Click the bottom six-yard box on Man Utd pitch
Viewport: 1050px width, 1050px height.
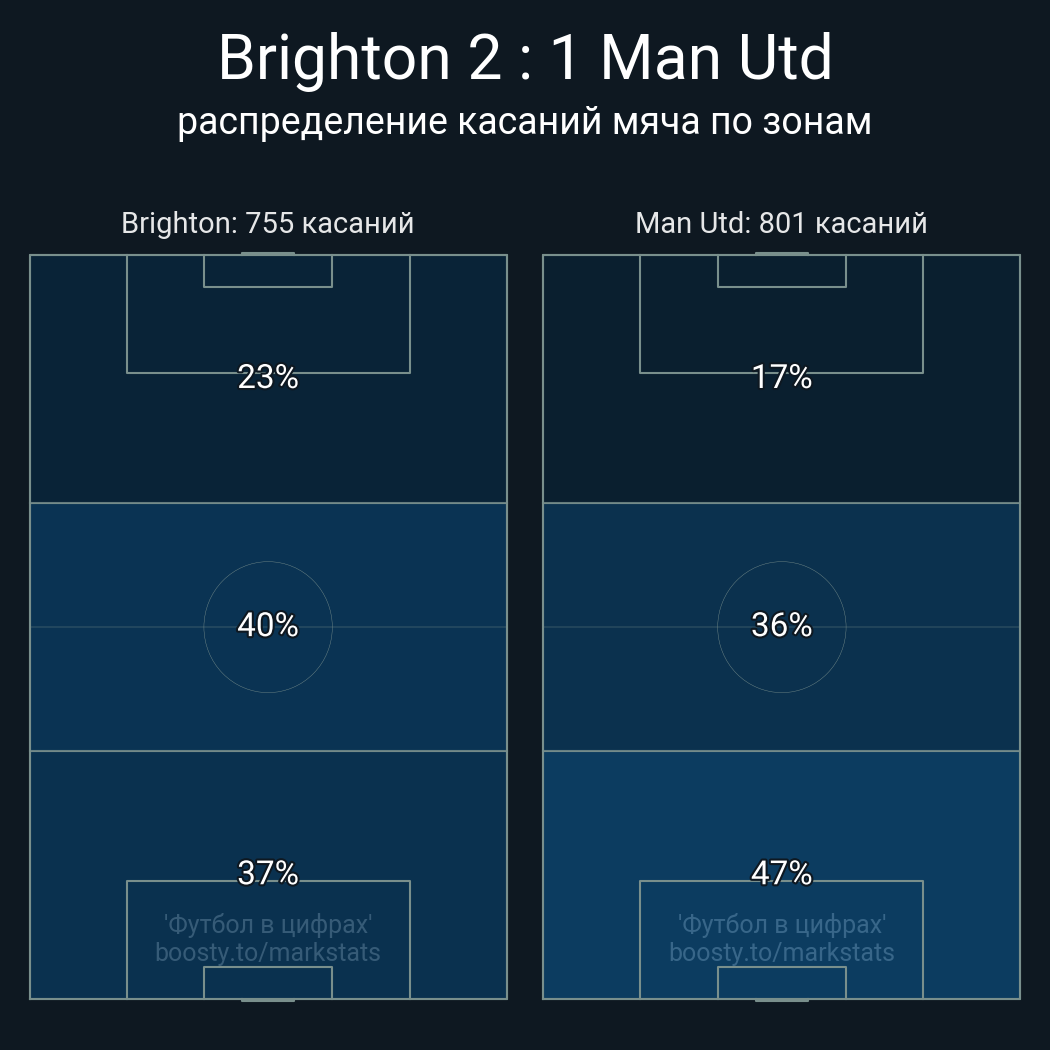point(781,982)
